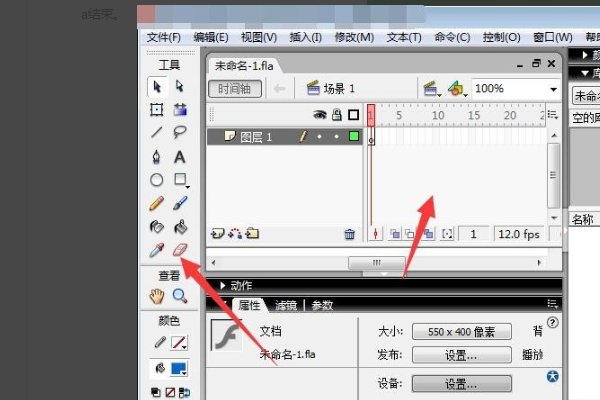Click the 时间轴 button
The image size is (600, 400).
click(x=235, y=89)
